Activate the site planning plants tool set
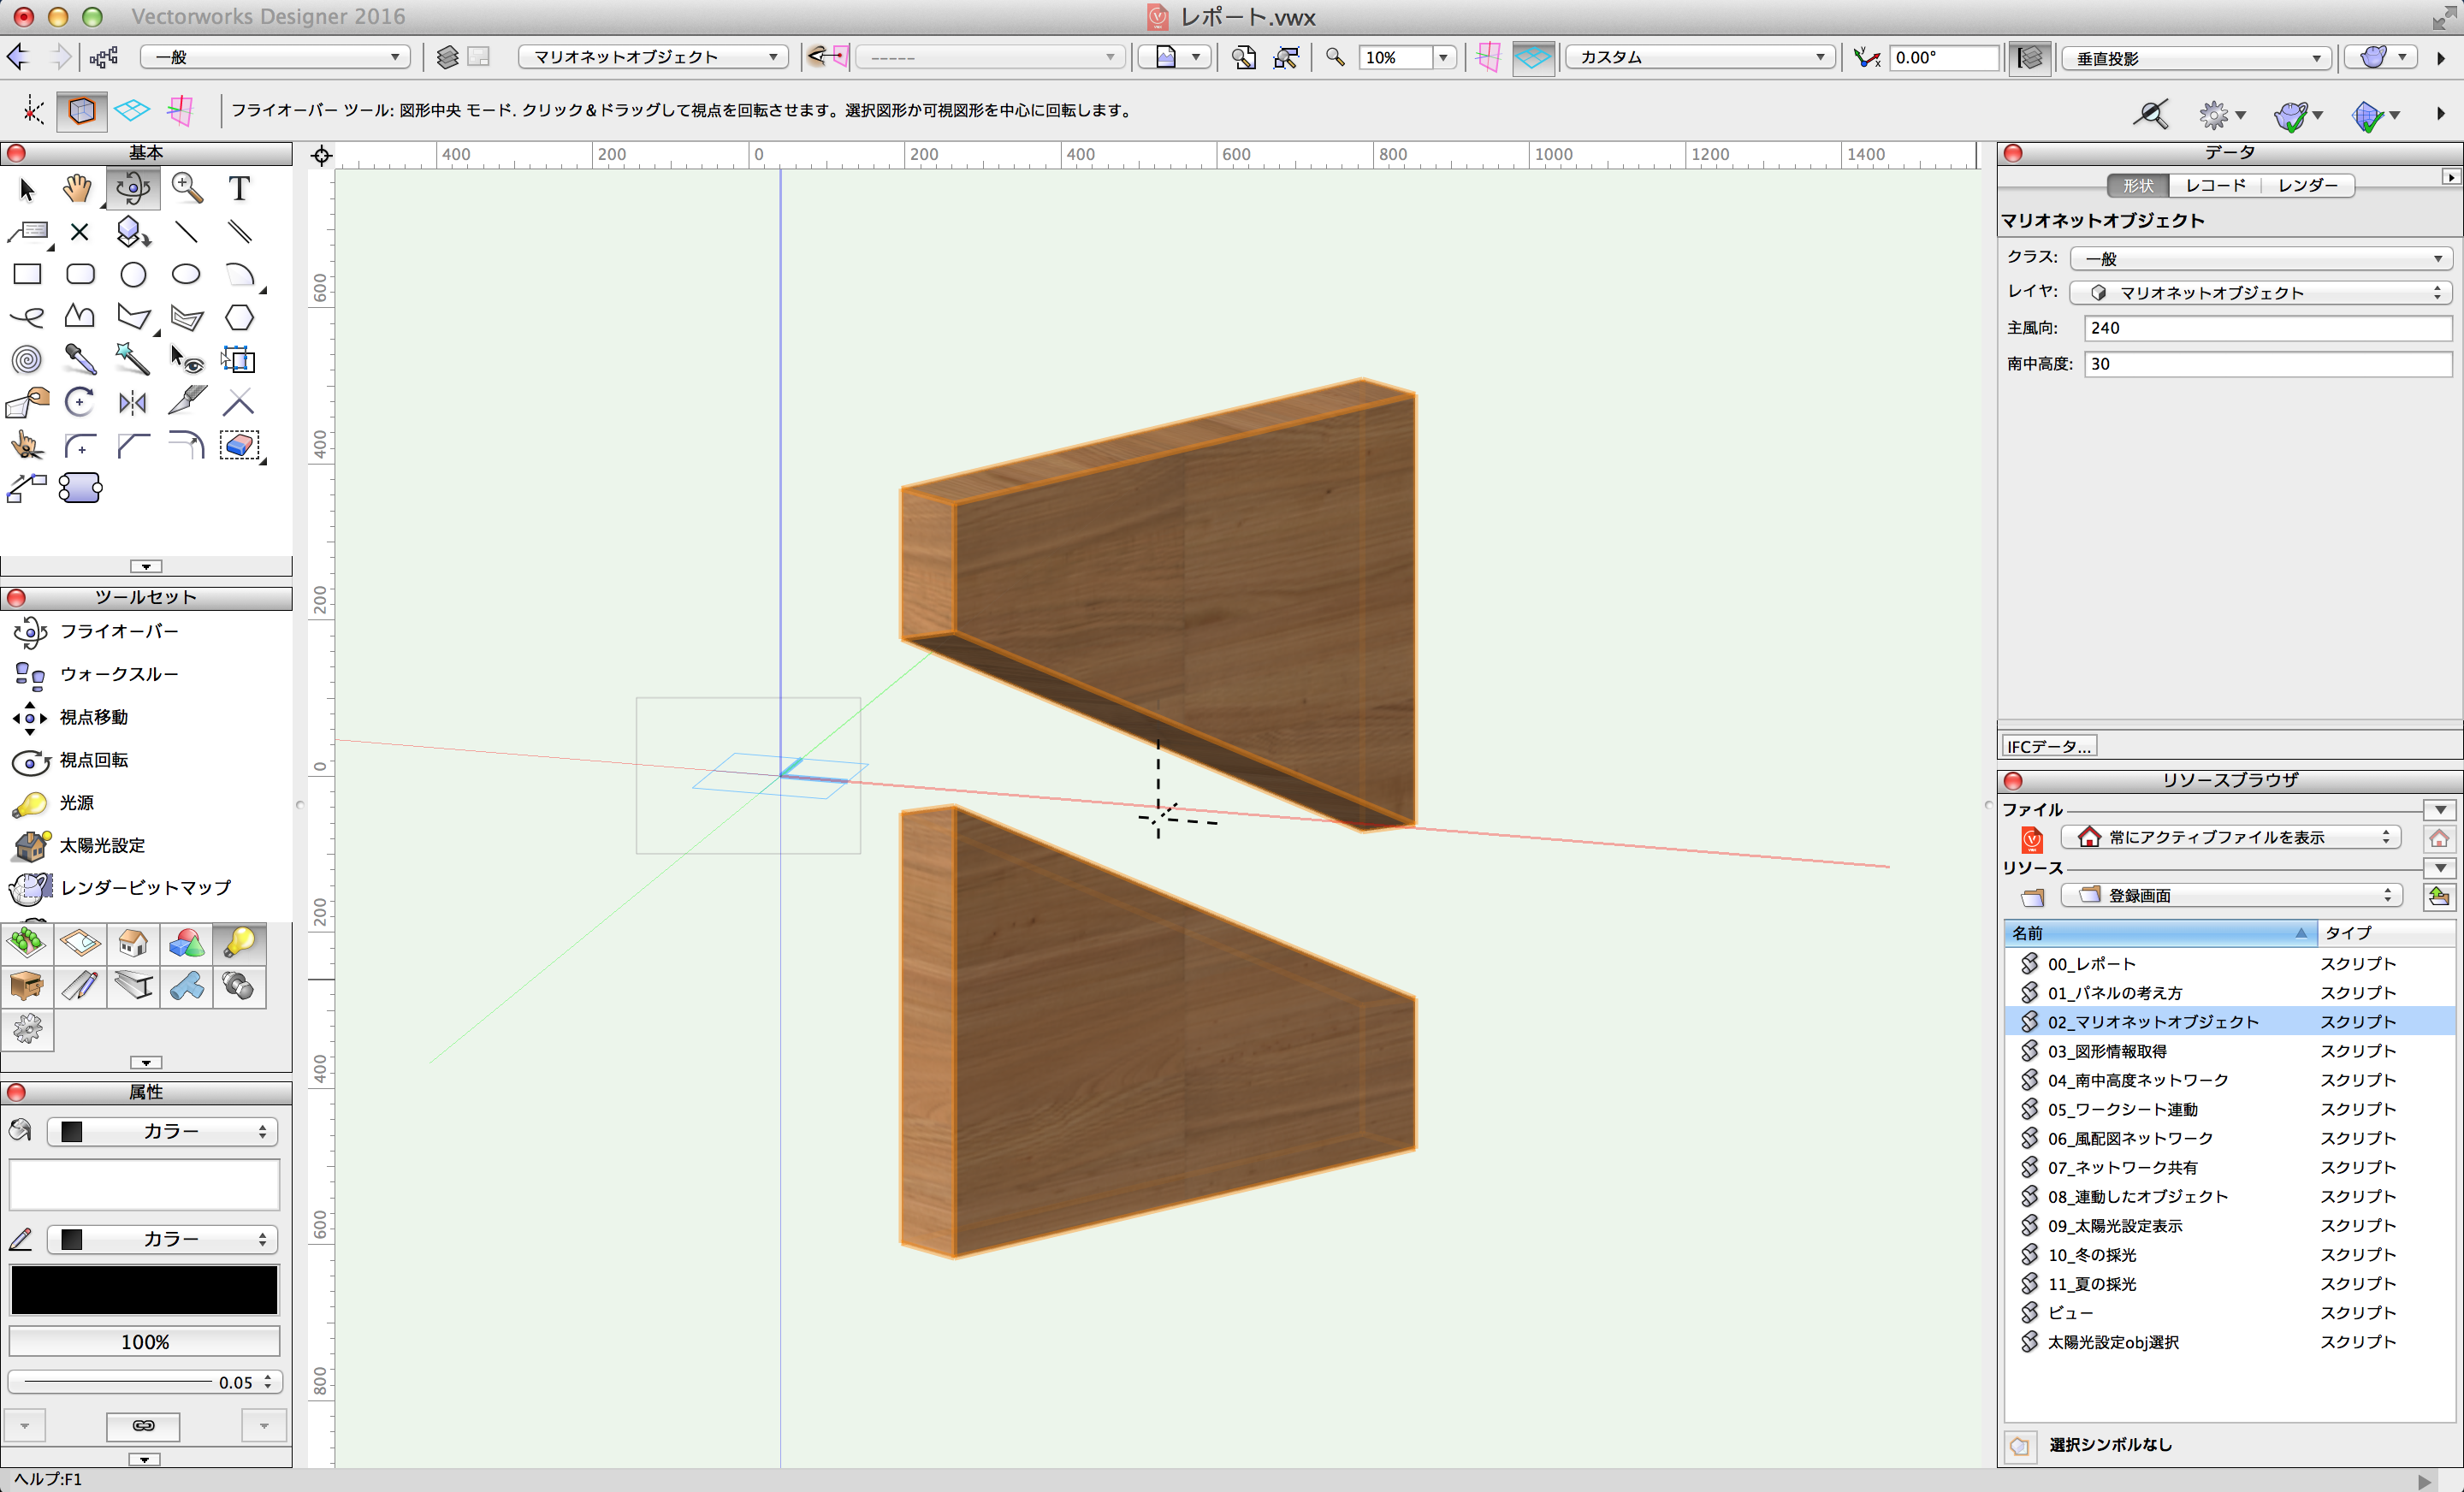 point(27,943)
